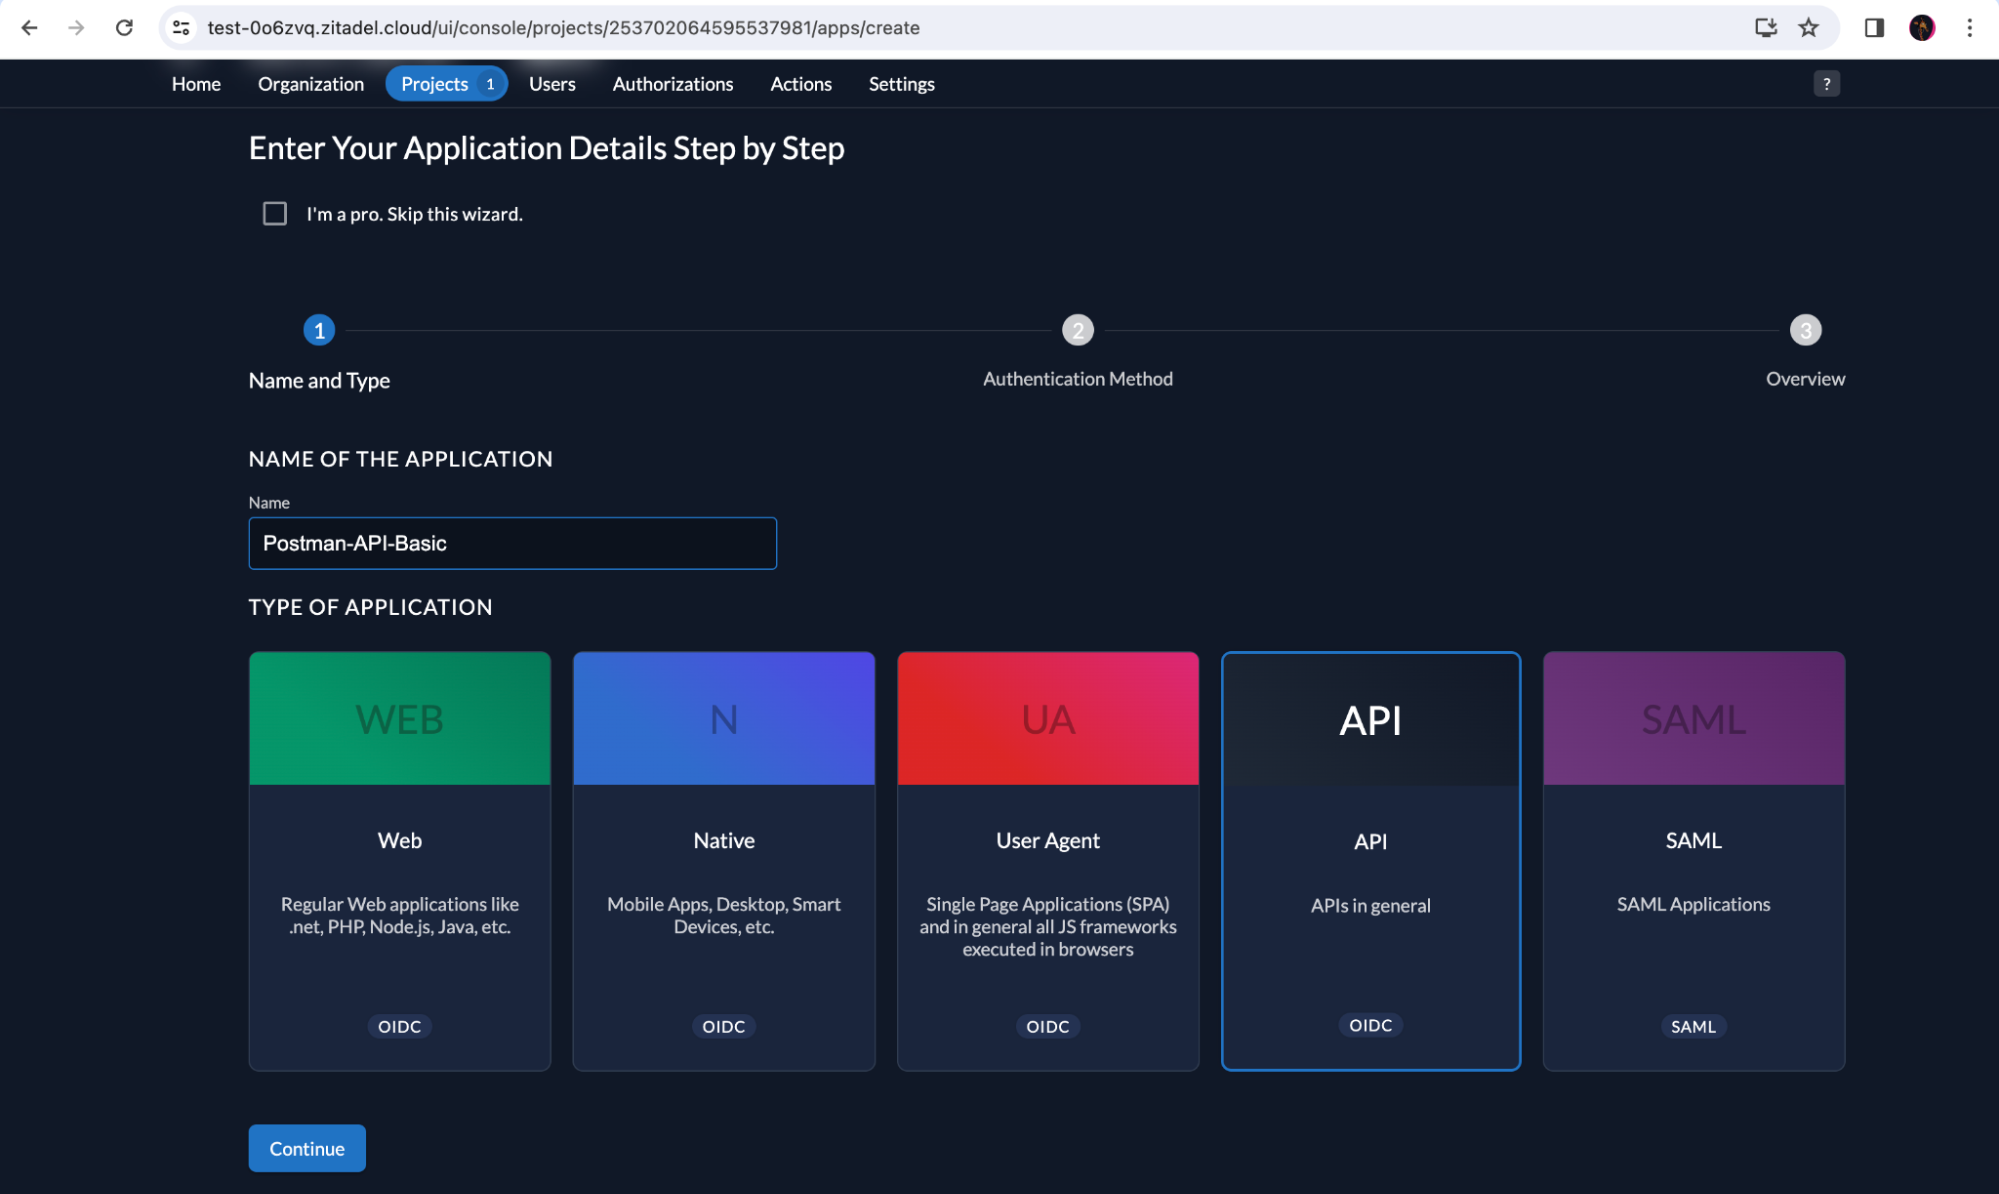Open the Authorizations tab

[x=673, y=84]
